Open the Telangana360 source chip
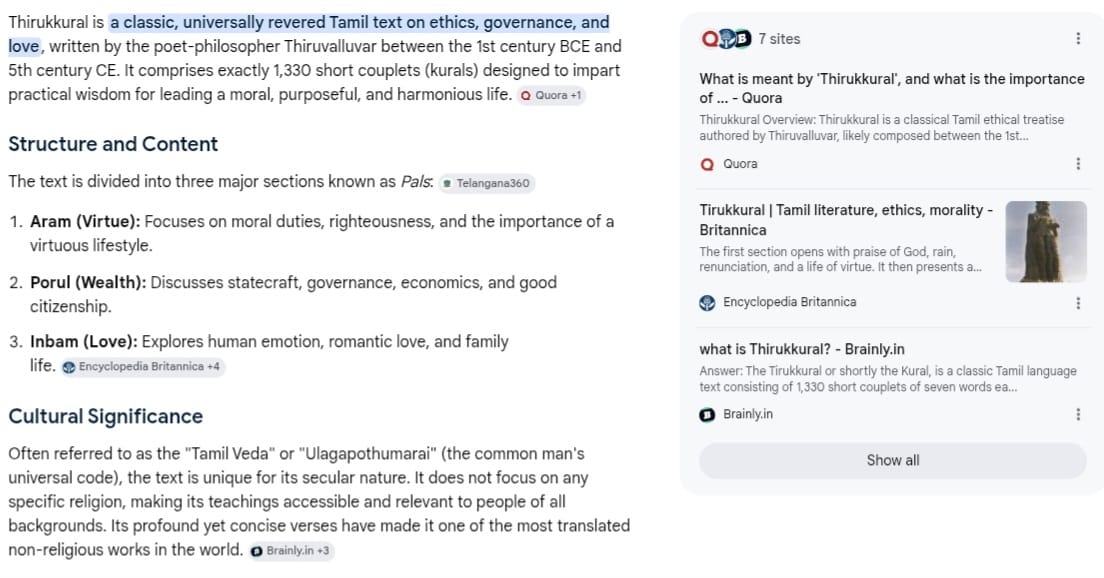This screenshot has width=1104, height=578. [486, 183]
